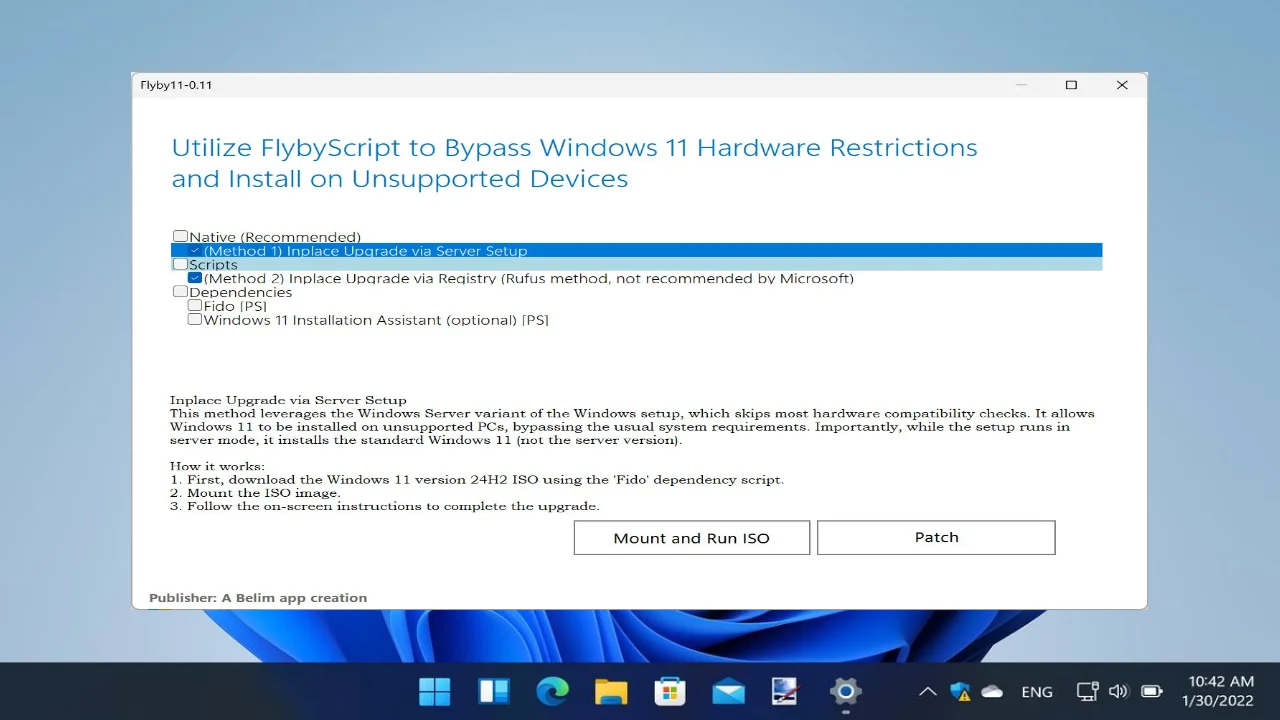Screen dimensions: 1280x720
Task: Close the Flyby11 window
Action: pos(1122,85)
